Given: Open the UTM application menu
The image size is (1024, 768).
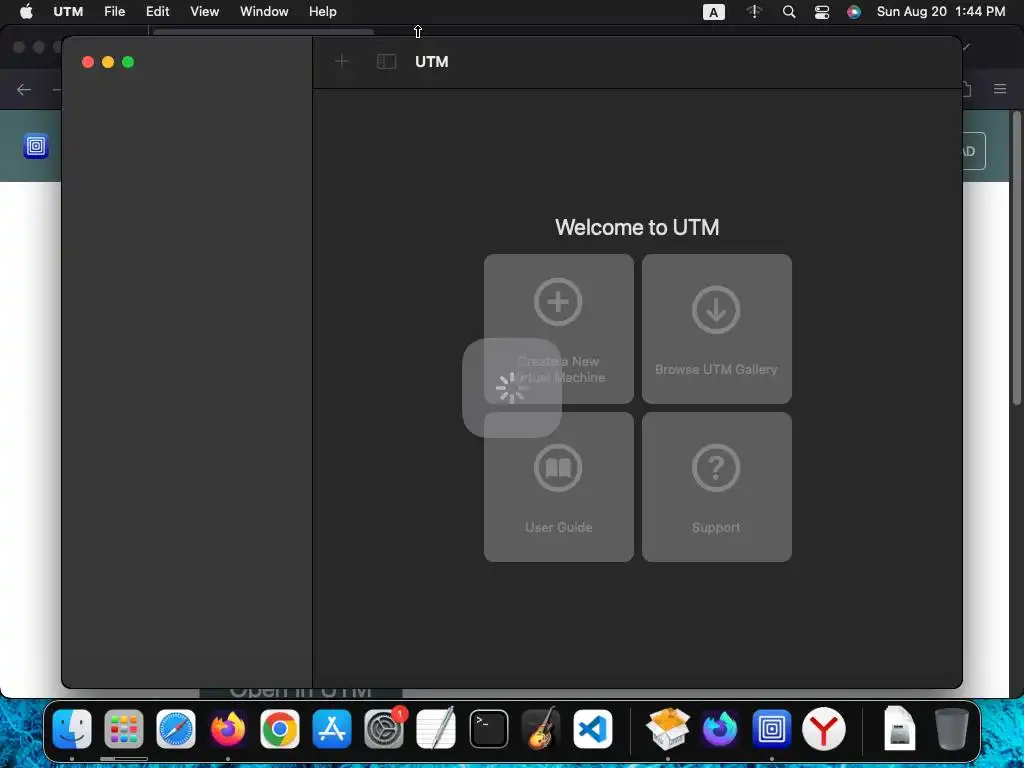Looking at the screenshot, I should [x=68, y=12].
